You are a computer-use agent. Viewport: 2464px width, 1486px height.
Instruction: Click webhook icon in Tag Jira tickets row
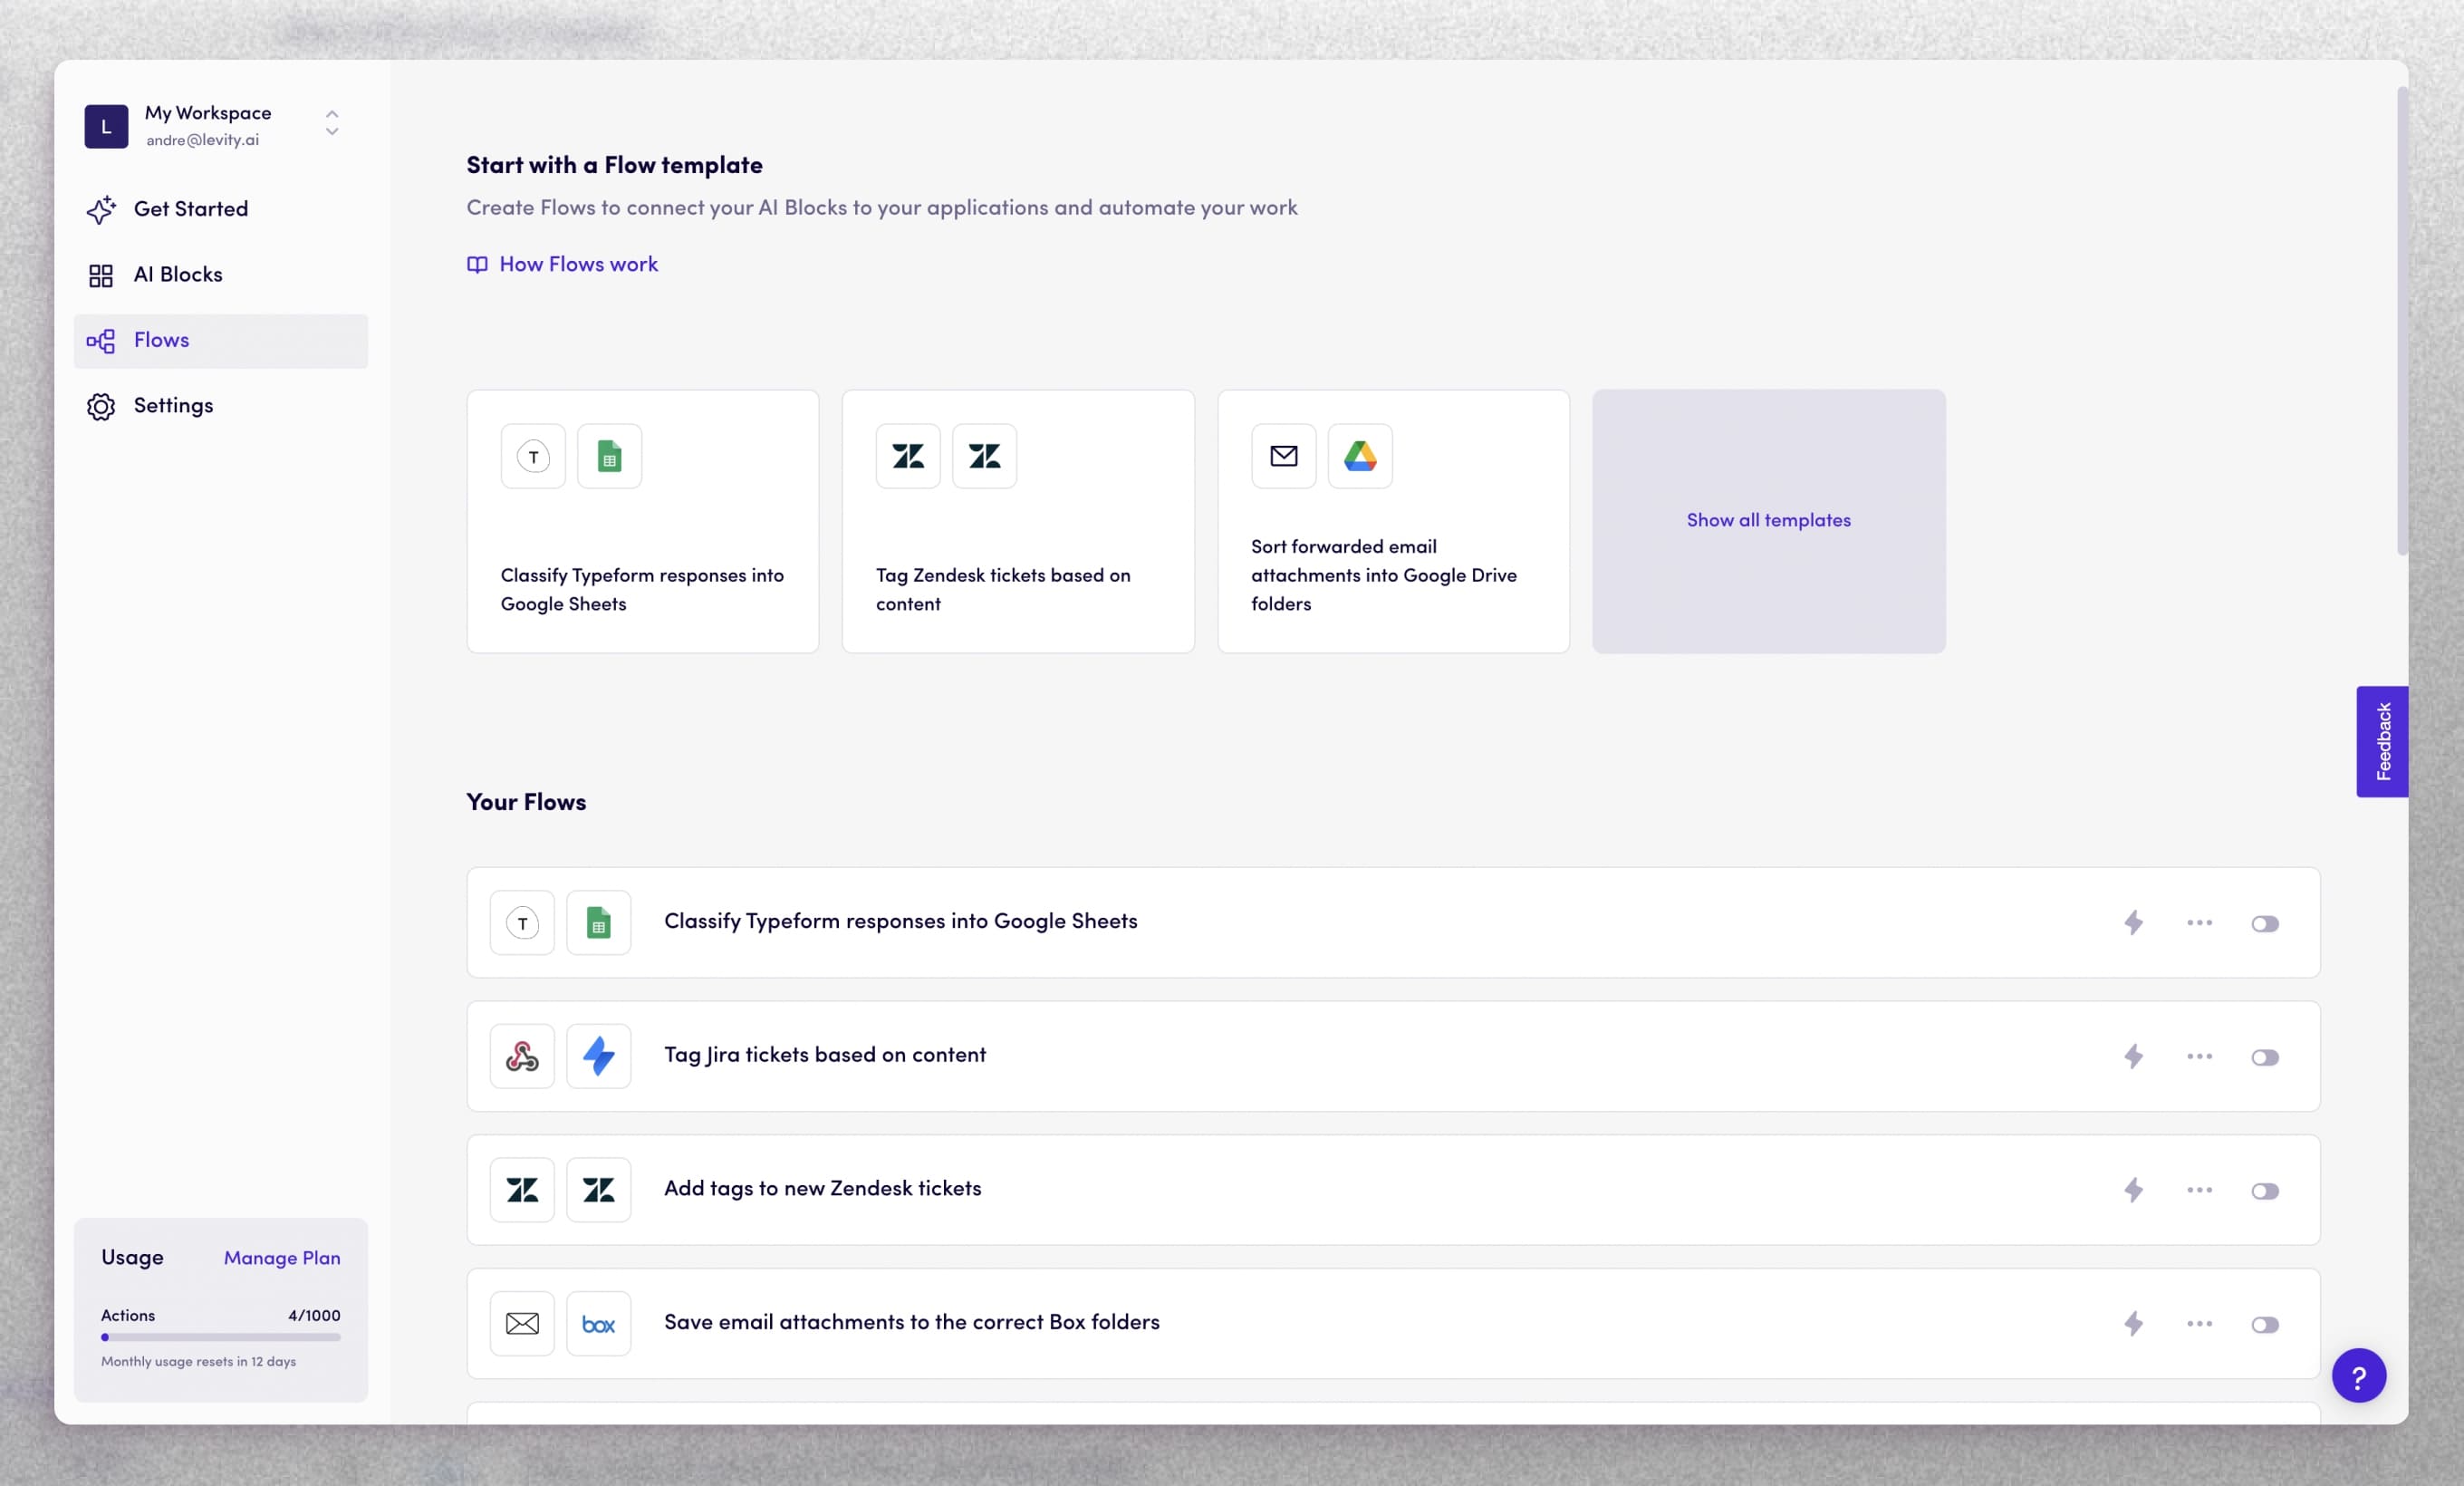(522, 1056)
